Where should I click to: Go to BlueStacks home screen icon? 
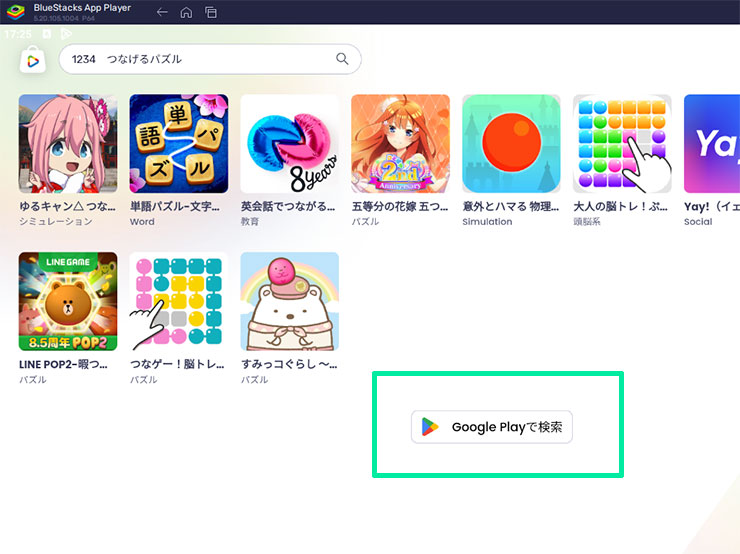186,12
